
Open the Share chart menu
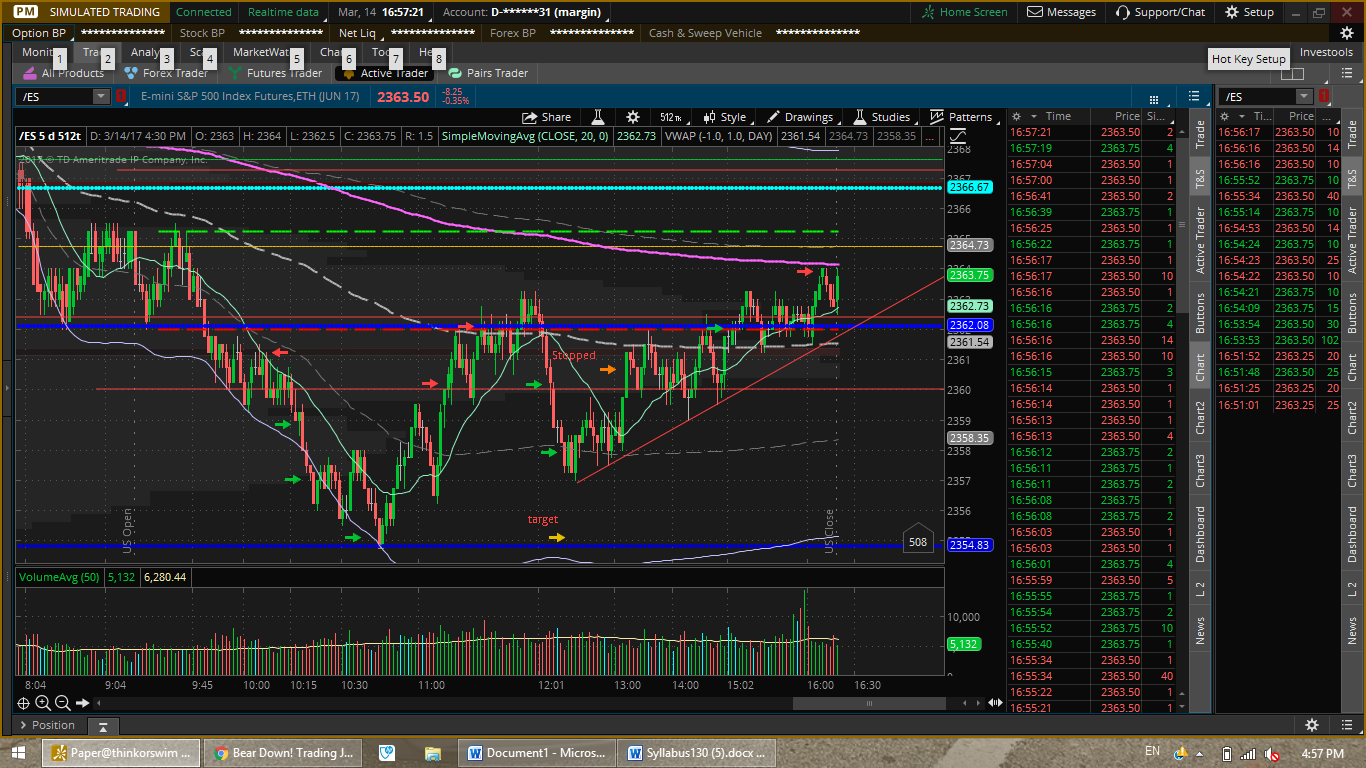tap(547, 117)
